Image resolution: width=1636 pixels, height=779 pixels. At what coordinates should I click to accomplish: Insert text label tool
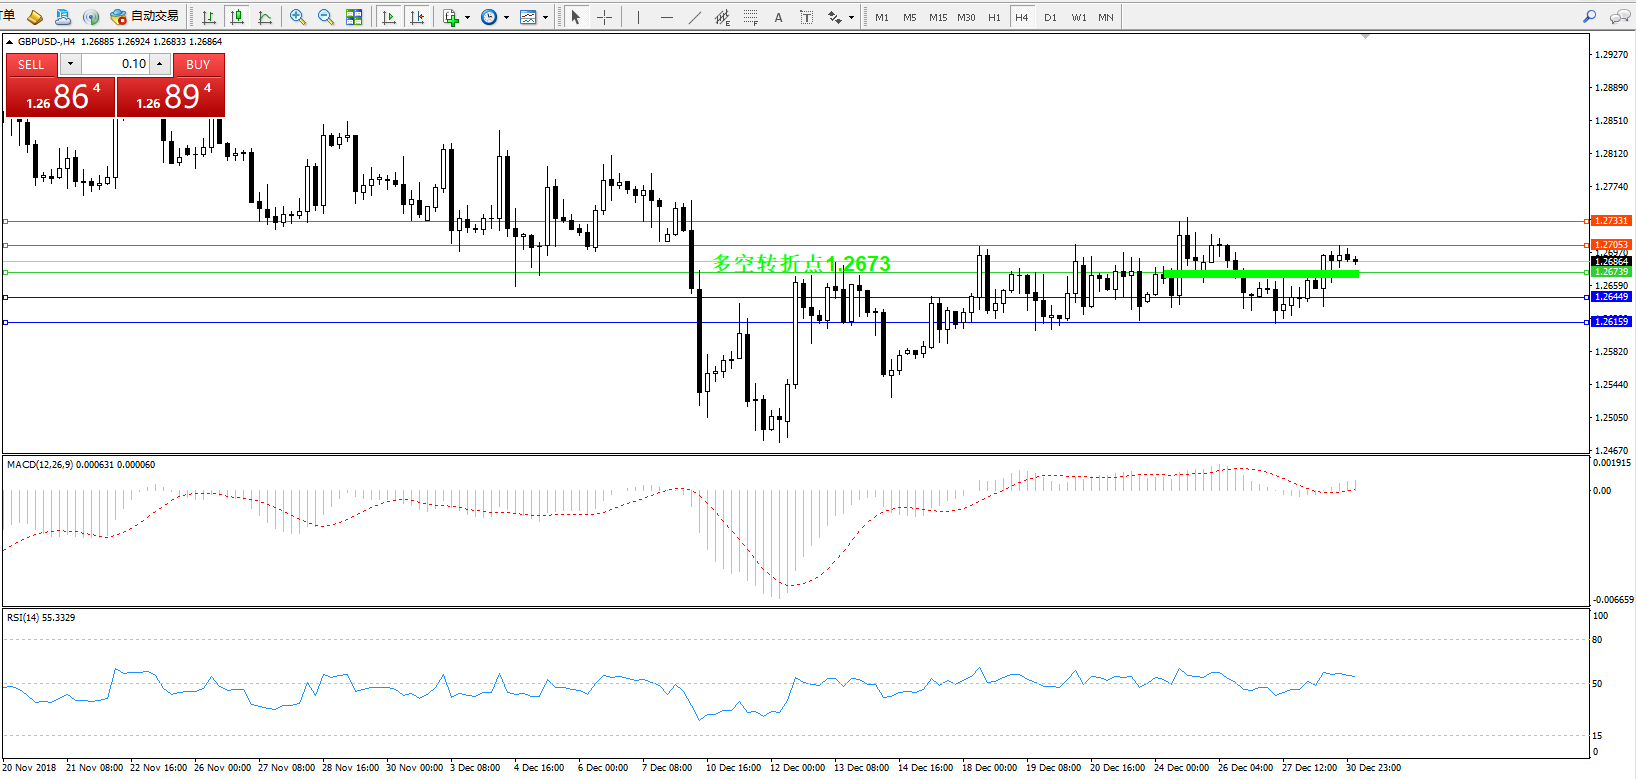point(778,17)
